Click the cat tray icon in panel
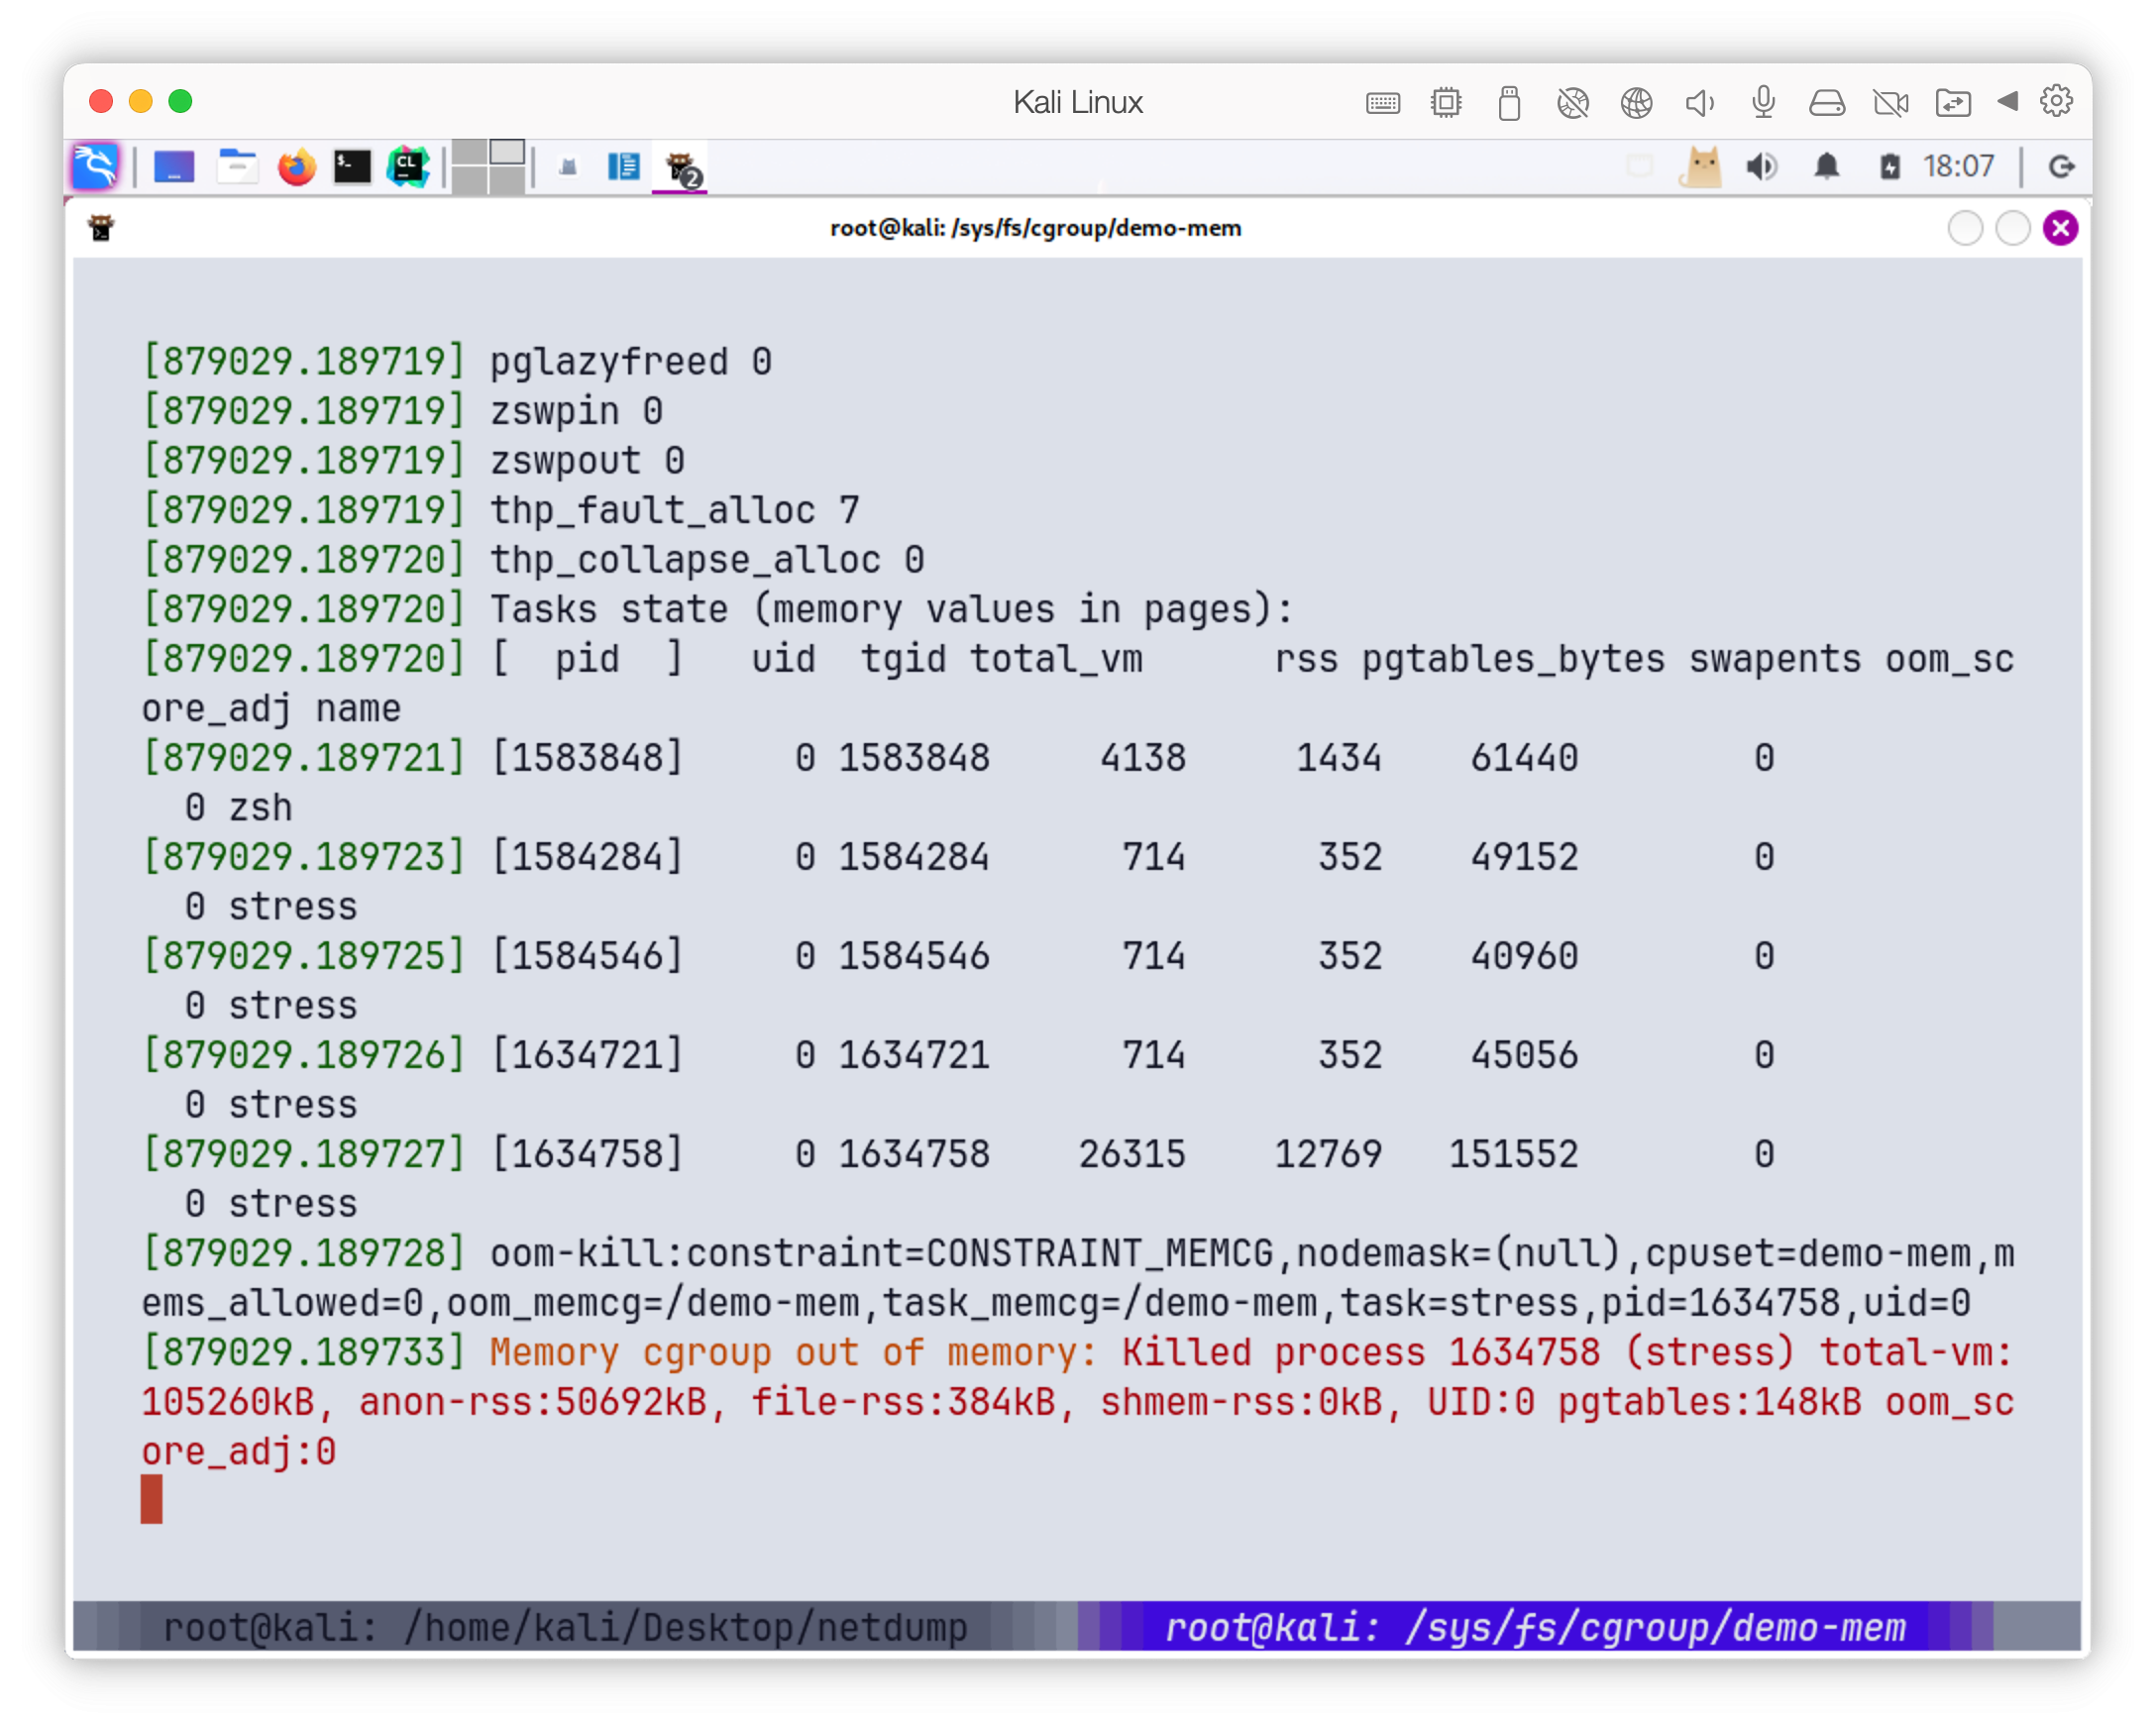This screenshot has height=1724, width=2156. 1700,166
